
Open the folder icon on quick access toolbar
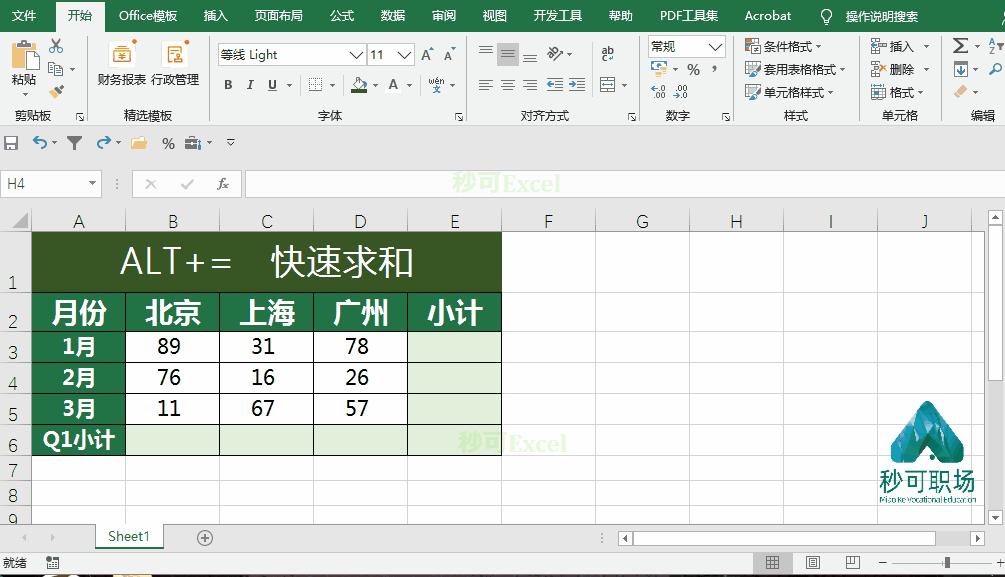pyautogui.click(x=137, y=143)
